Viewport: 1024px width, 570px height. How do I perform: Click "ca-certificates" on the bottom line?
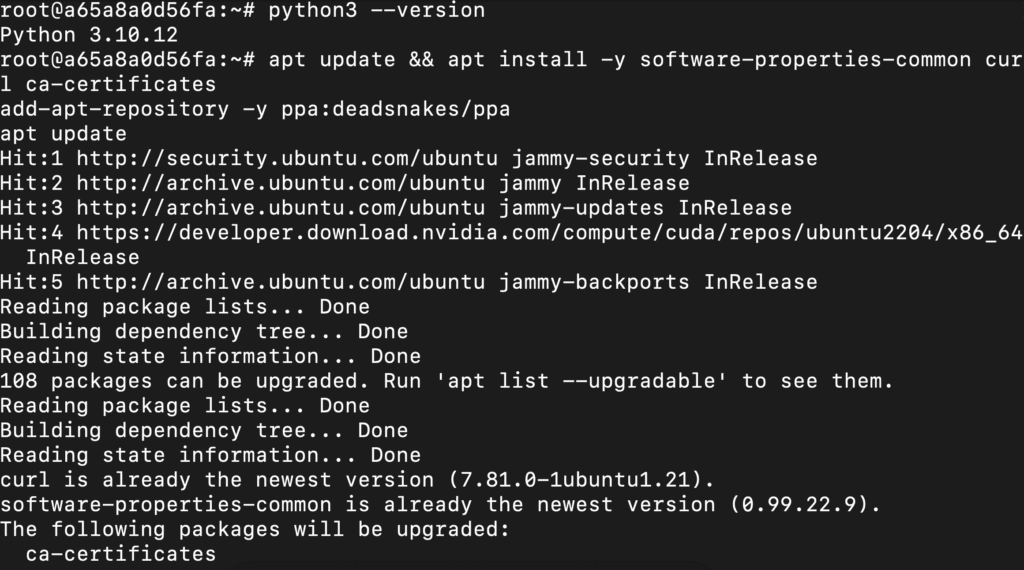pyautogui.click(x=120, y=553)
